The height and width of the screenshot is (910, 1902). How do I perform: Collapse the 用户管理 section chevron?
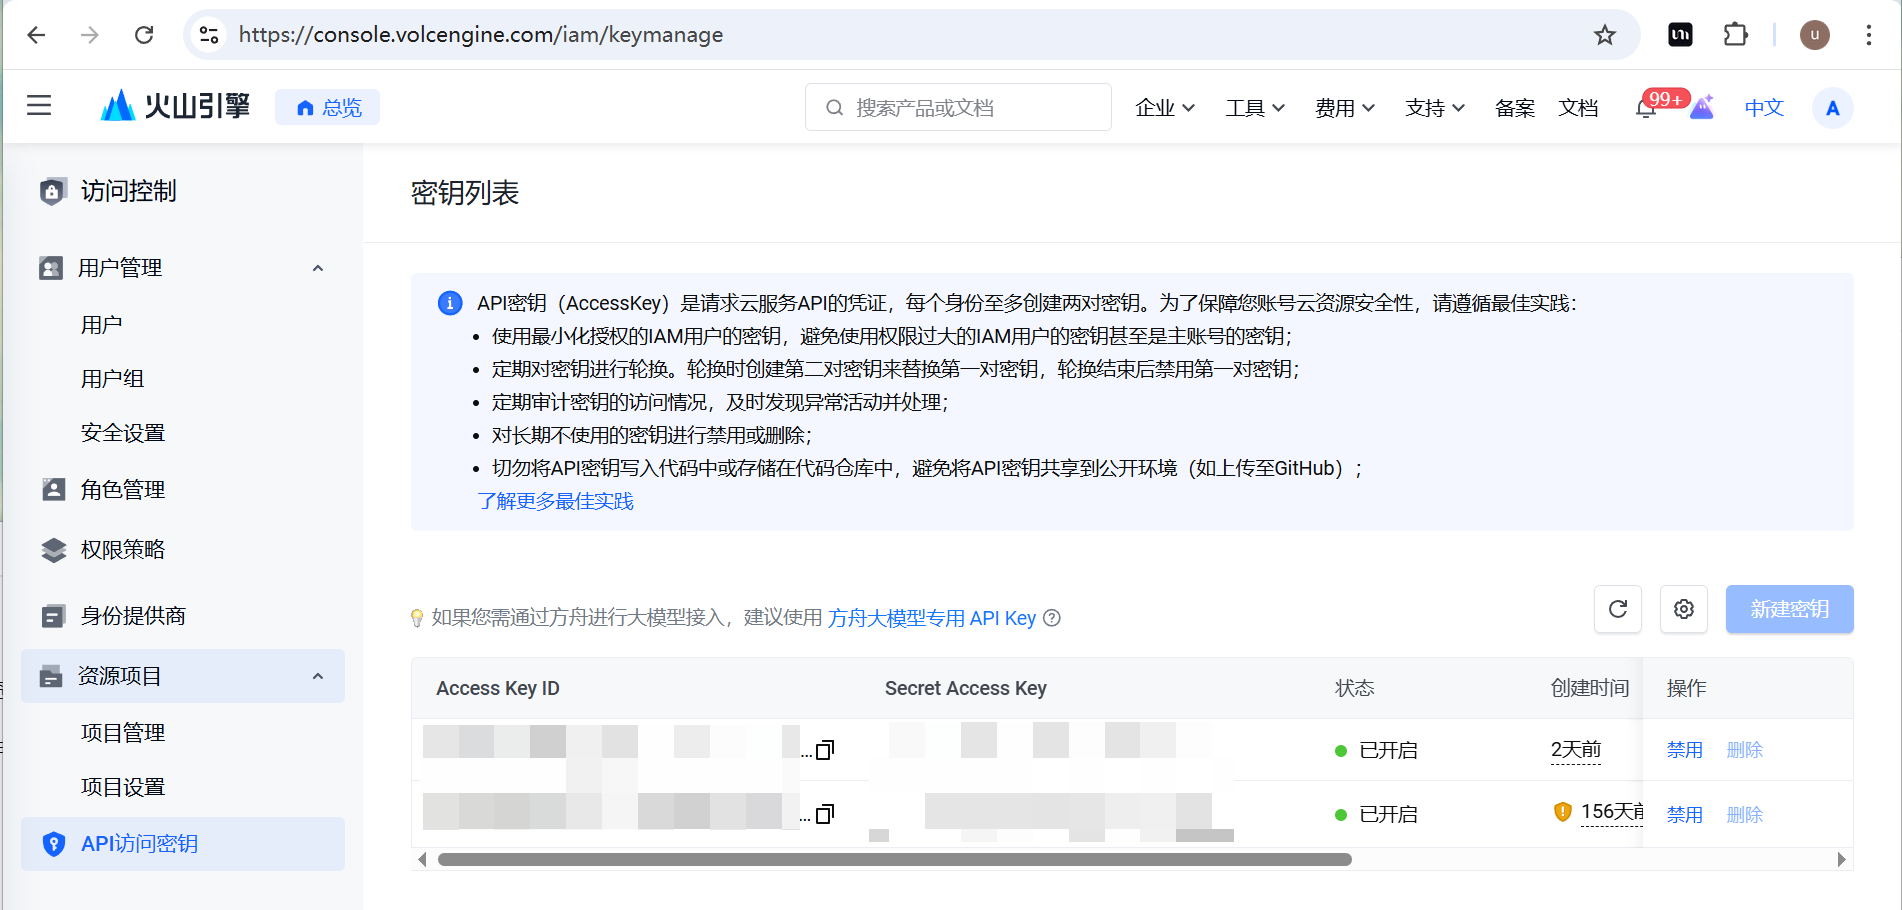pyautogui.click(x=318, y=268)
